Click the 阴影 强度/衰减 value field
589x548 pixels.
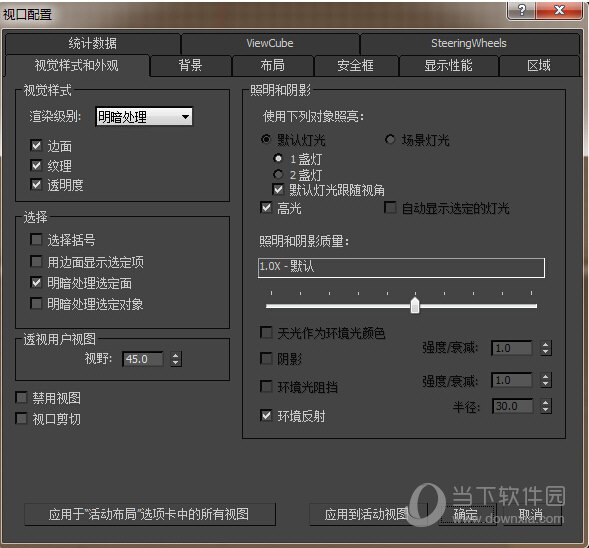click(x=512, y=348)
